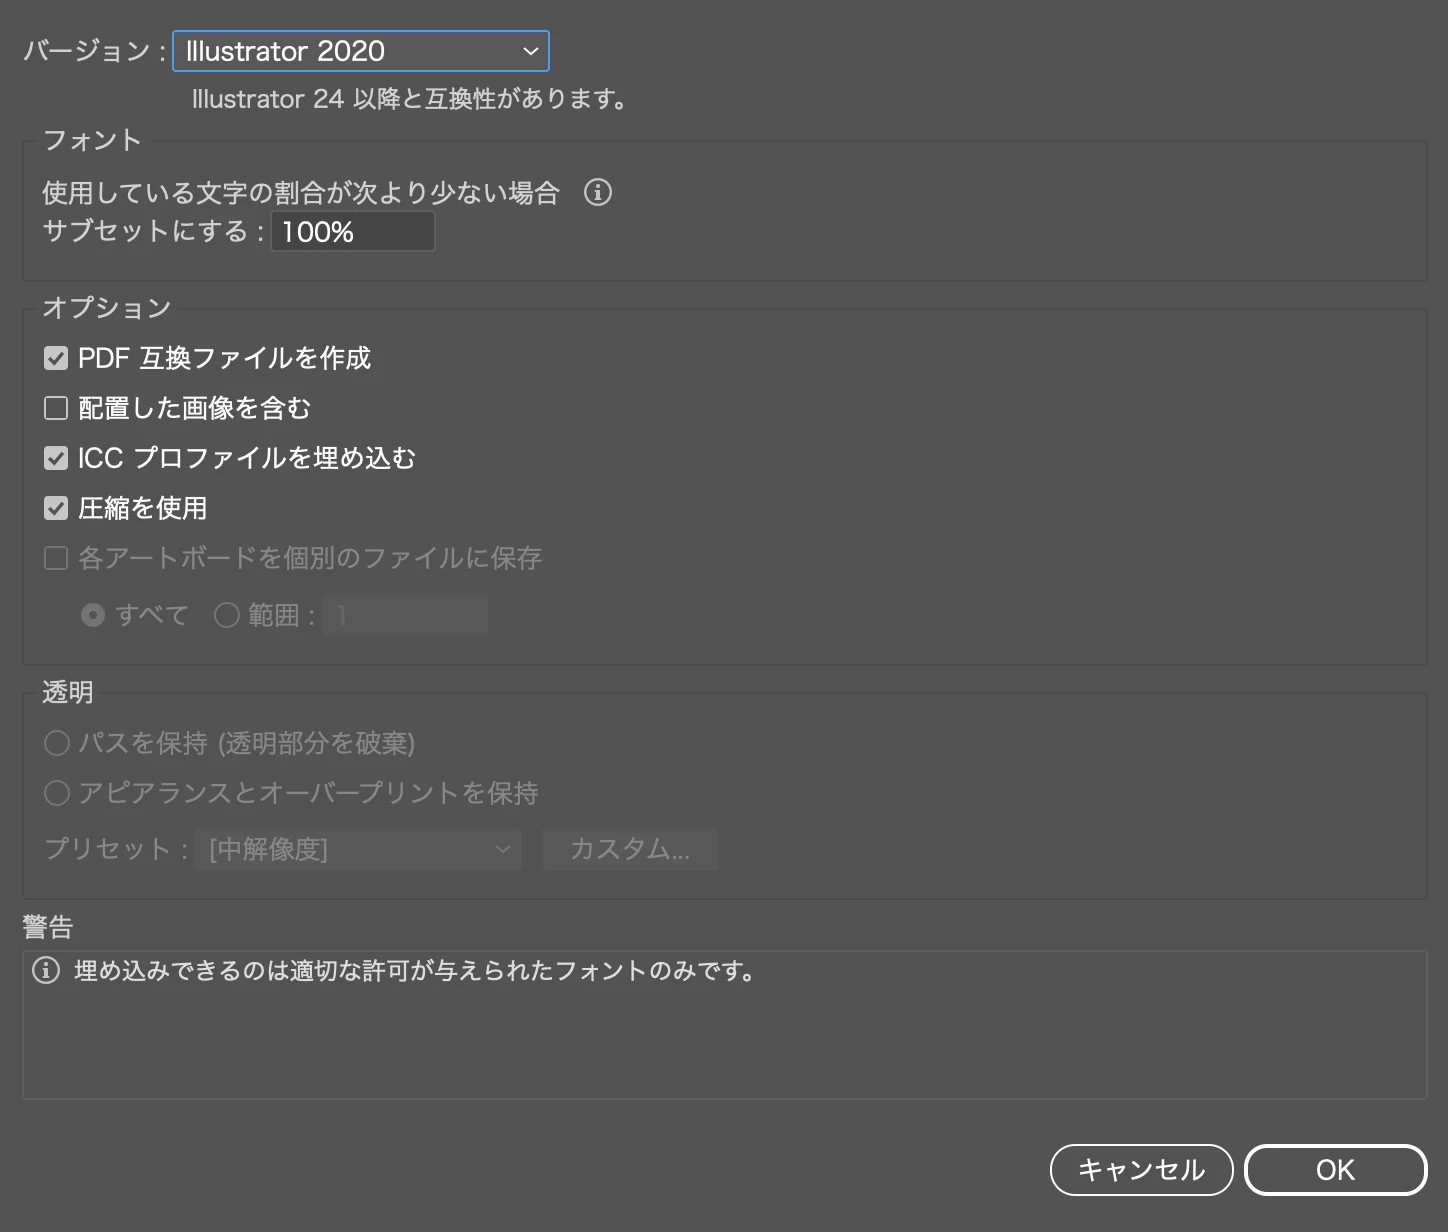Viewport: 1448px width, 1232px height.
Task: Click the カスタム... button
Action: pos(630,849)
